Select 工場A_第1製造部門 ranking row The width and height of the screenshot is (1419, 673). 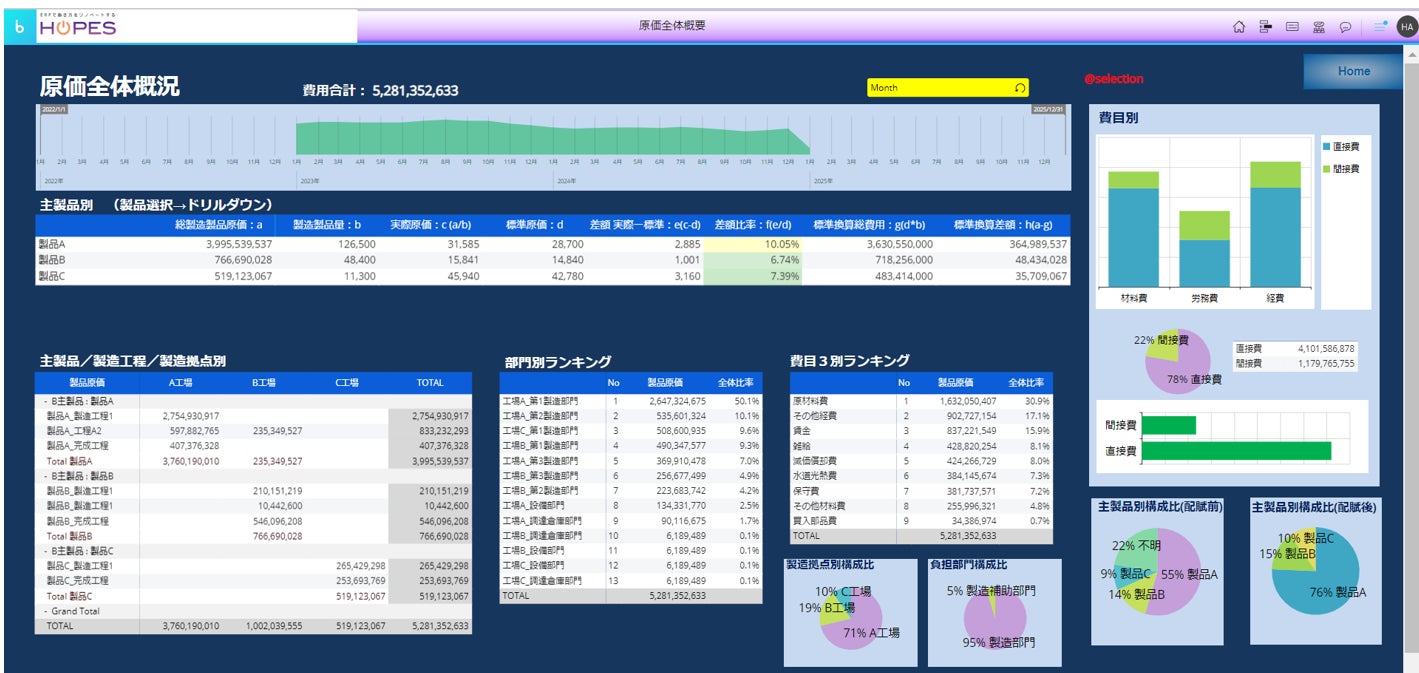coord(632,400)
